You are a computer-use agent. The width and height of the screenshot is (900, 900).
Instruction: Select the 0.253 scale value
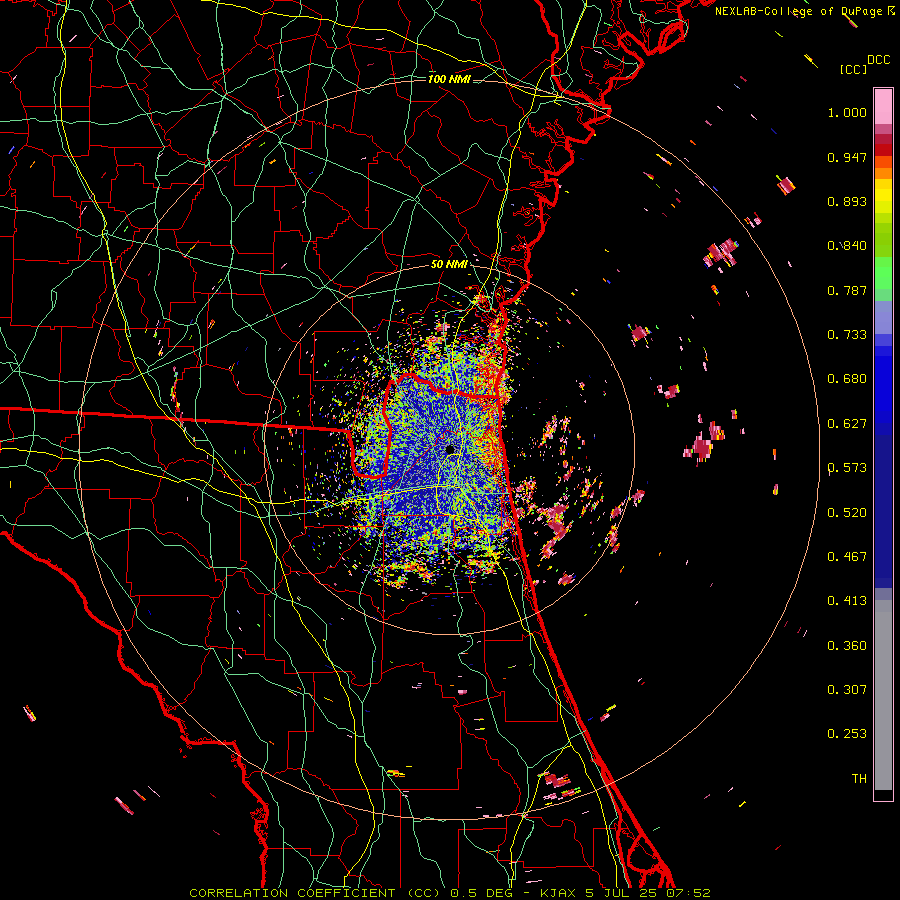847,734
